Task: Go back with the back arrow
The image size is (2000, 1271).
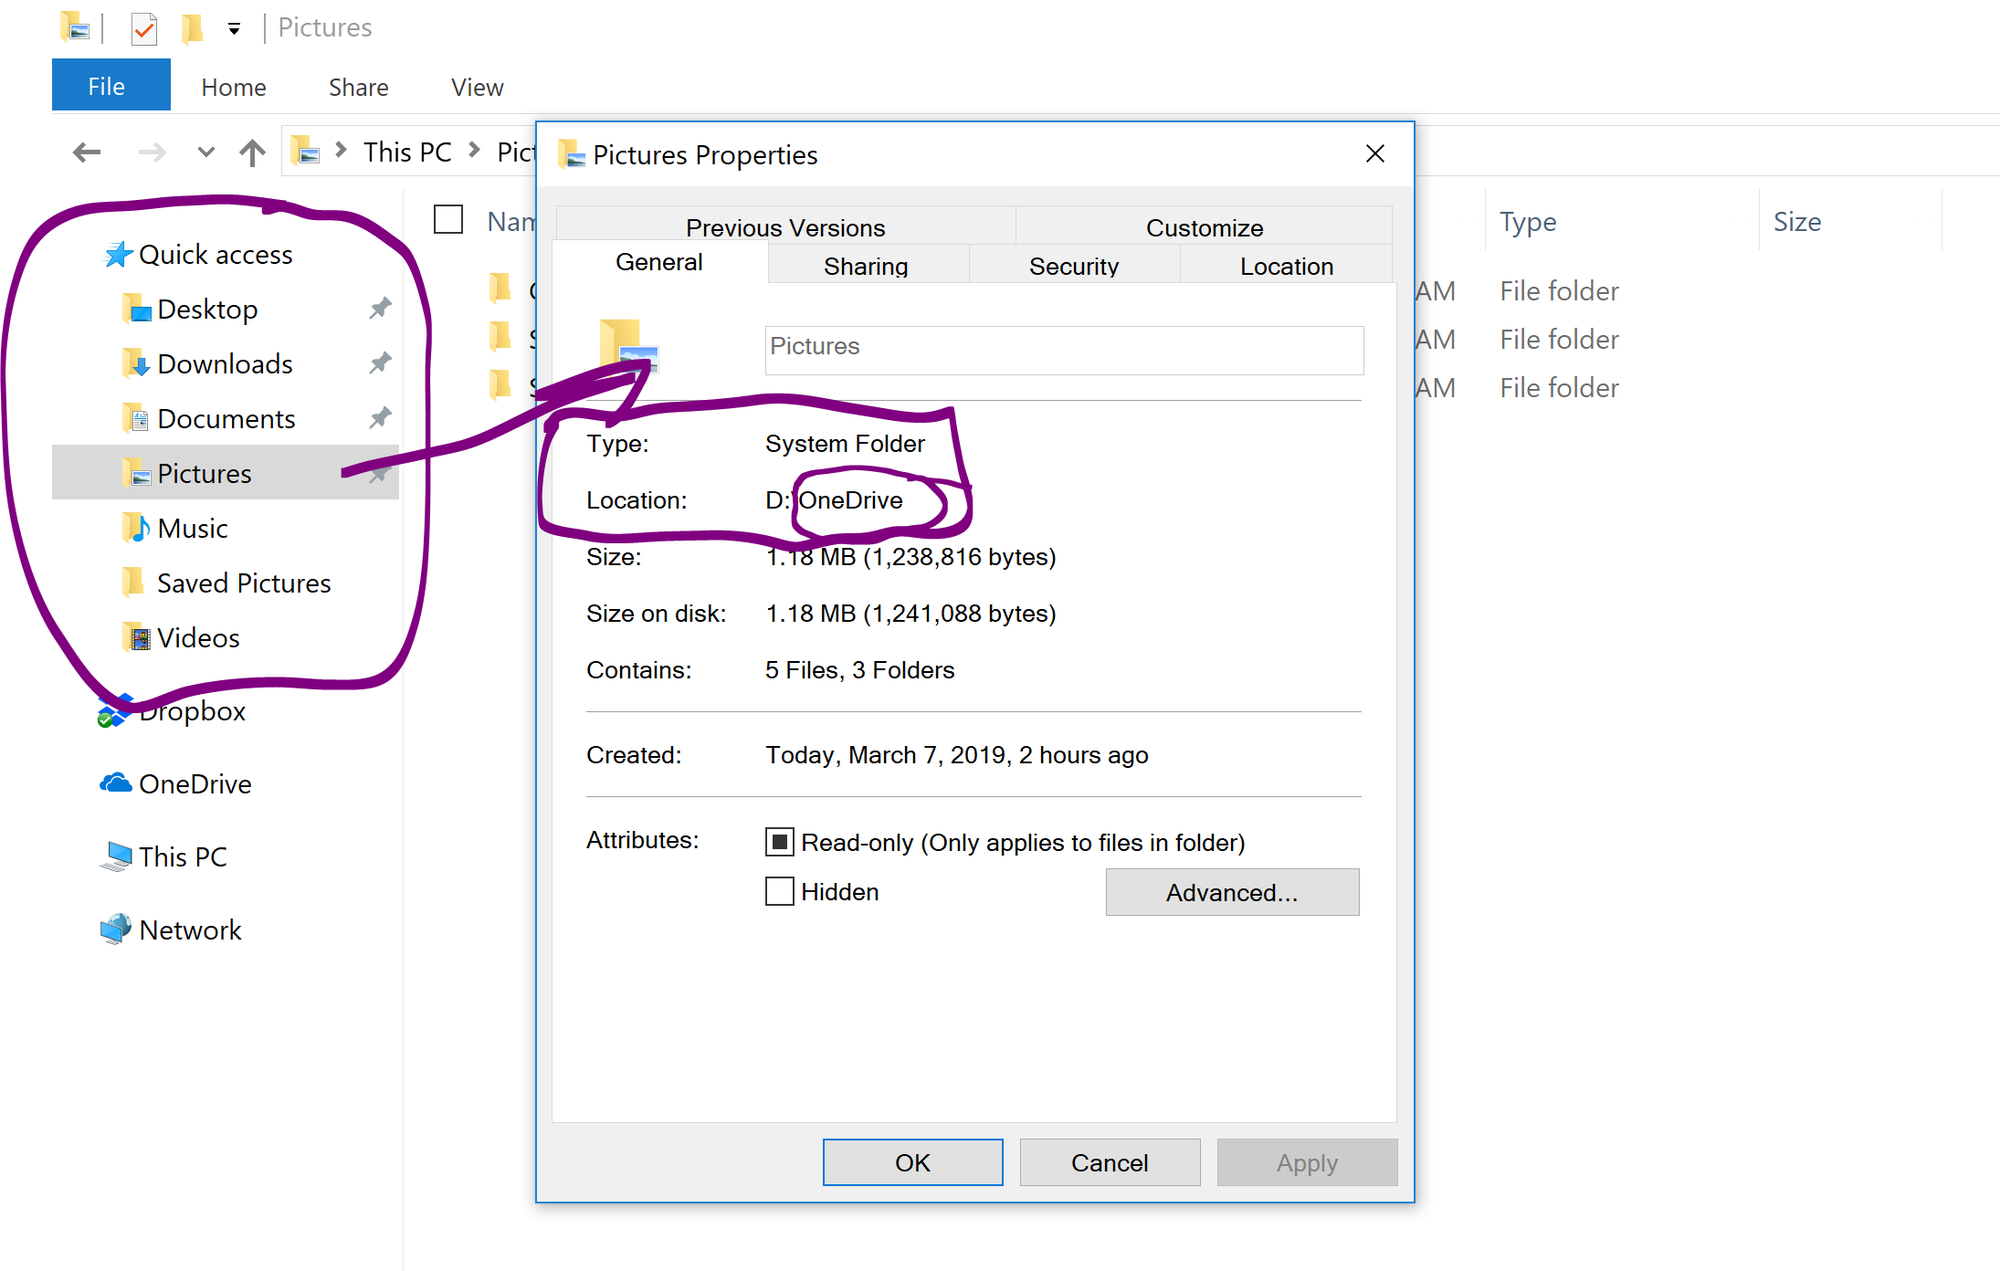Action: [87, 152]
